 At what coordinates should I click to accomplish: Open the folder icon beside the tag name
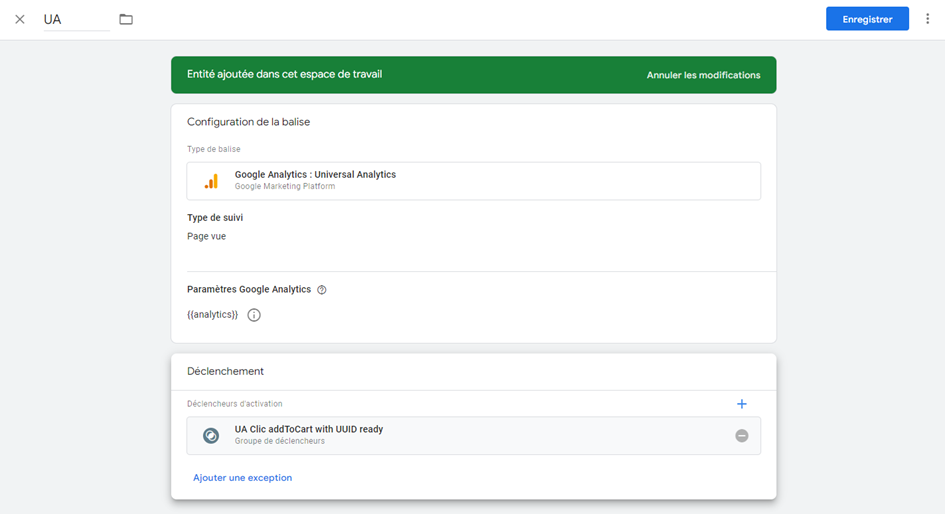(126, 19)
